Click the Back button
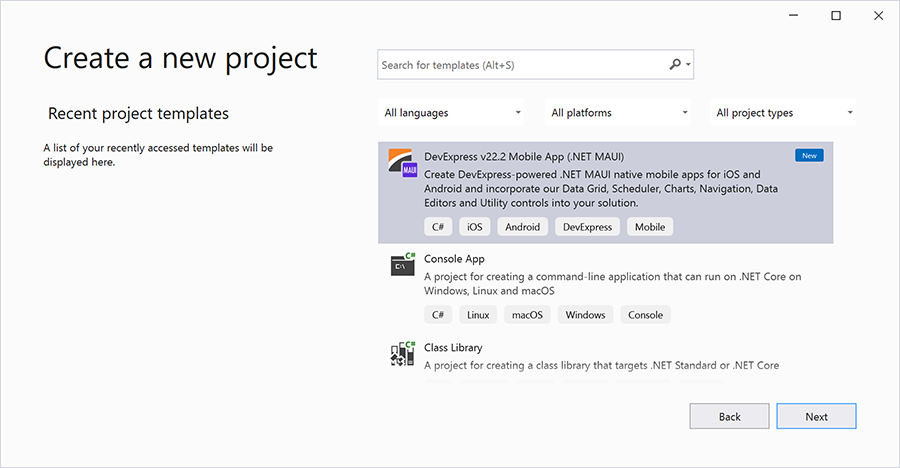This screenshot has width=900, height=468. point(730,416)
